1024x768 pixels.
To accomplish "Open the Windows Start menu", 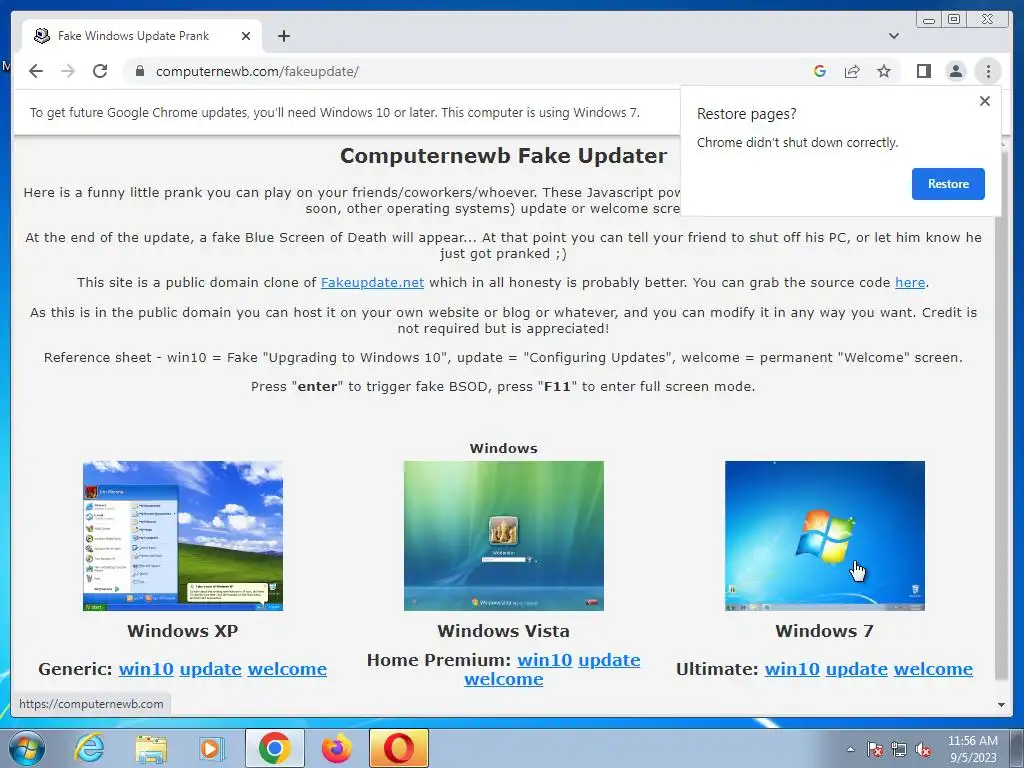I will (25, 748).
